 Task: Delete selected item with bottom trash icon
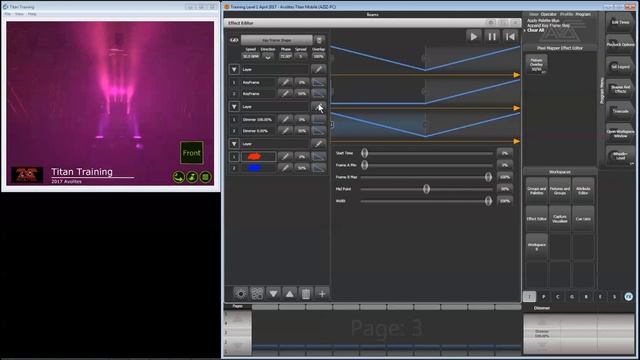tap(306, 293)
